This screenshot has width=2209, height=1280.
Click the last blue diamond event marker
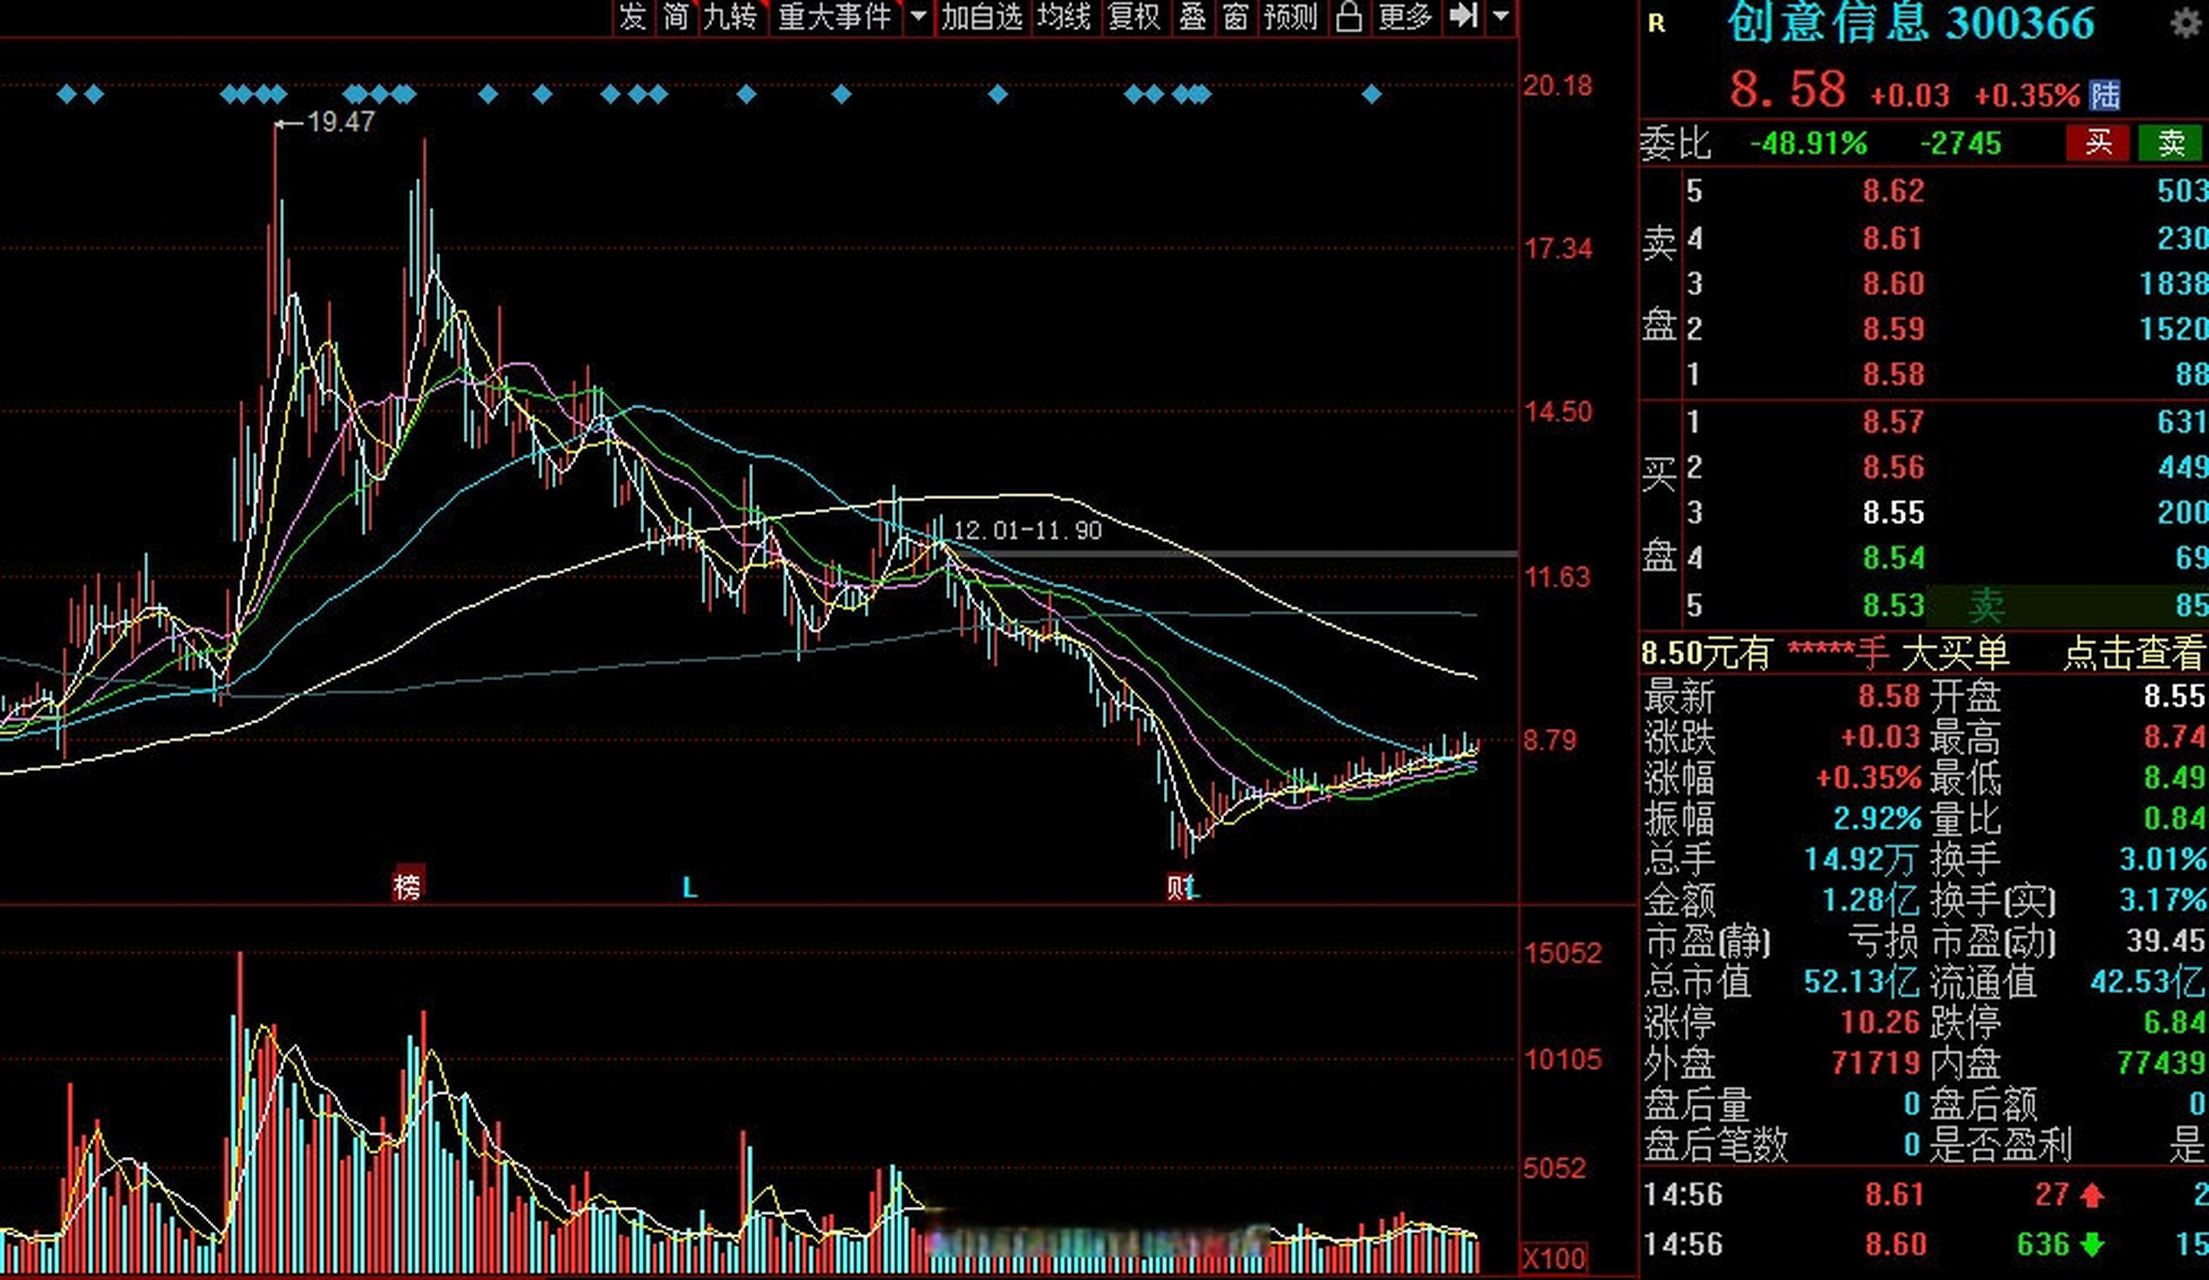[1372, 95]
